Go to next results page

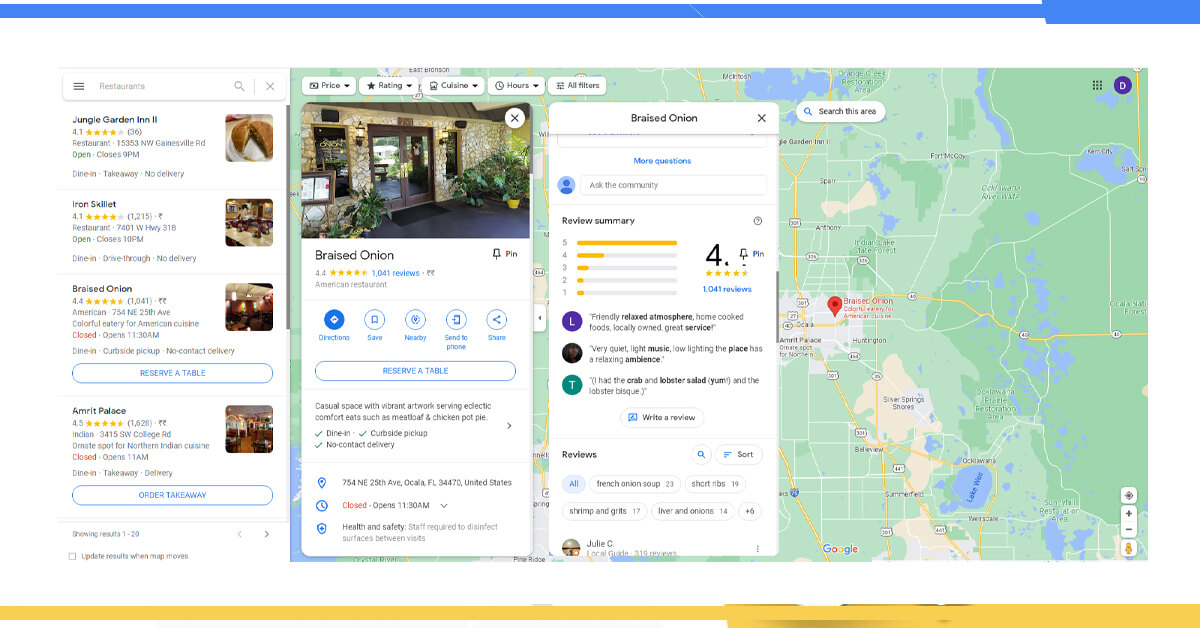(267, 534)
